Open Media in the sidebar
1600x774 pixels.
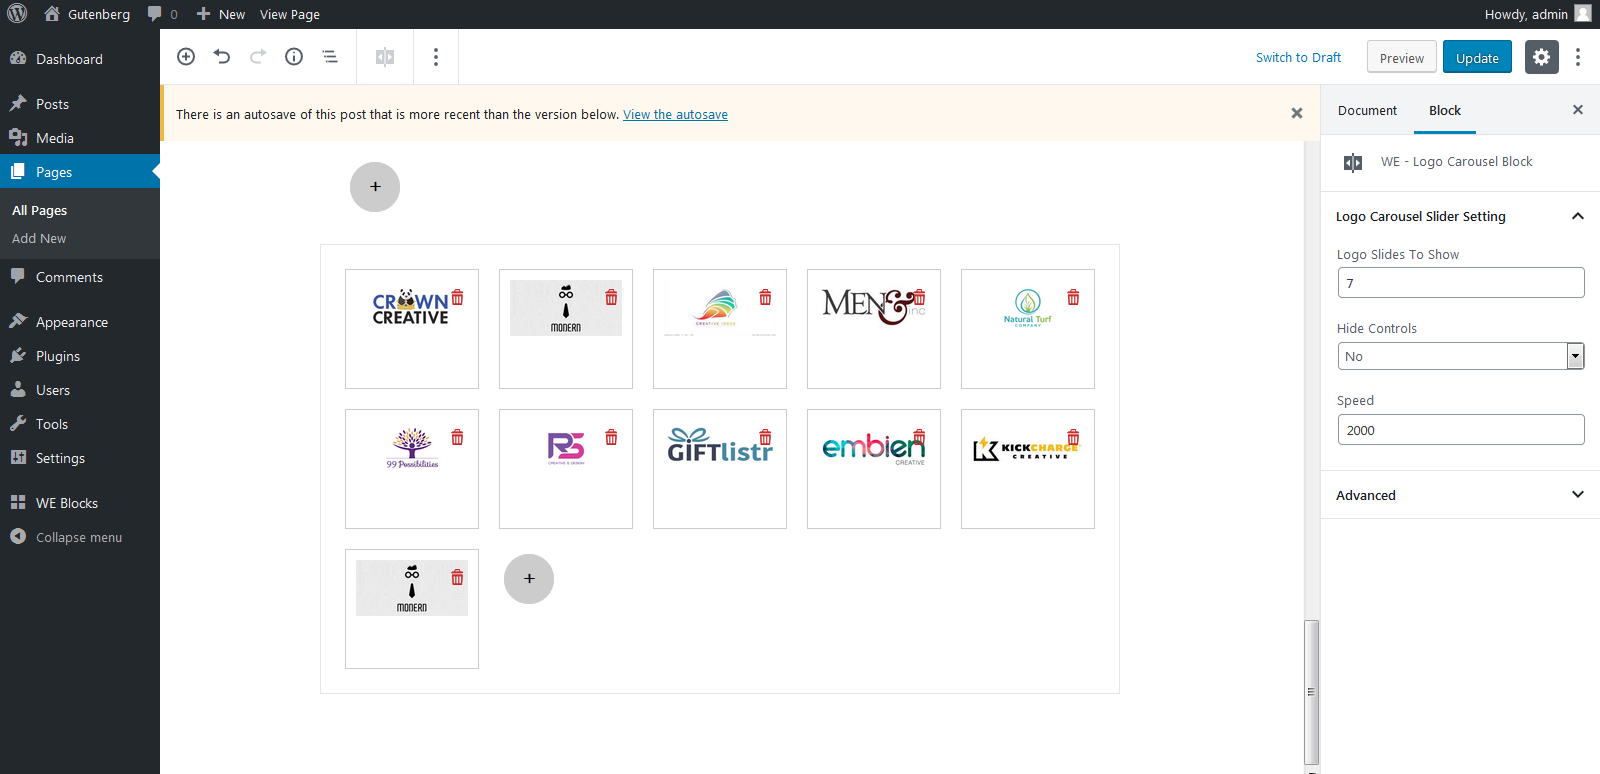(x=80, y=138)
